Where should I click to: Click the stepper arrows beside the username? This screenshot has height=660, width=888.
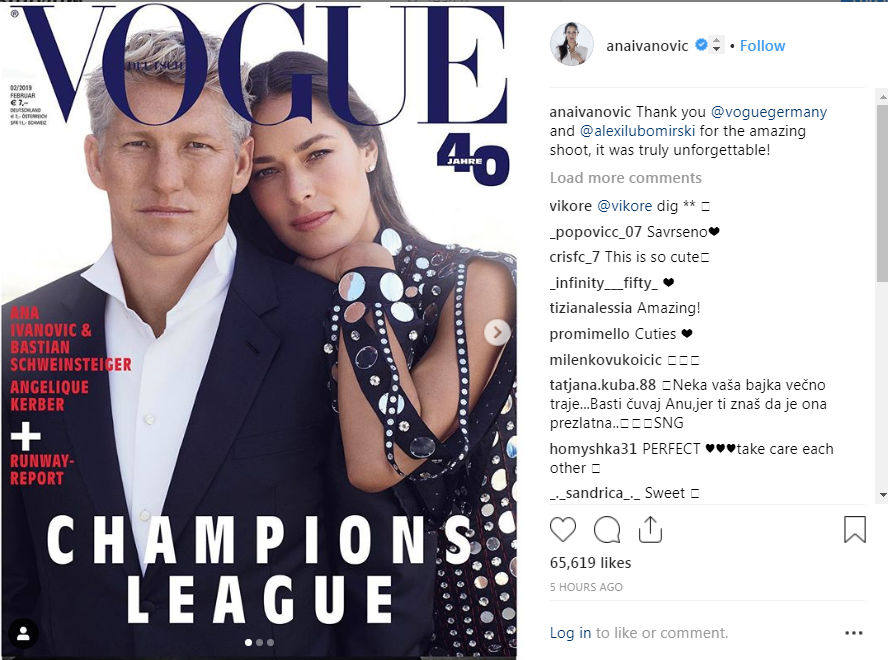tap(716, 45)
